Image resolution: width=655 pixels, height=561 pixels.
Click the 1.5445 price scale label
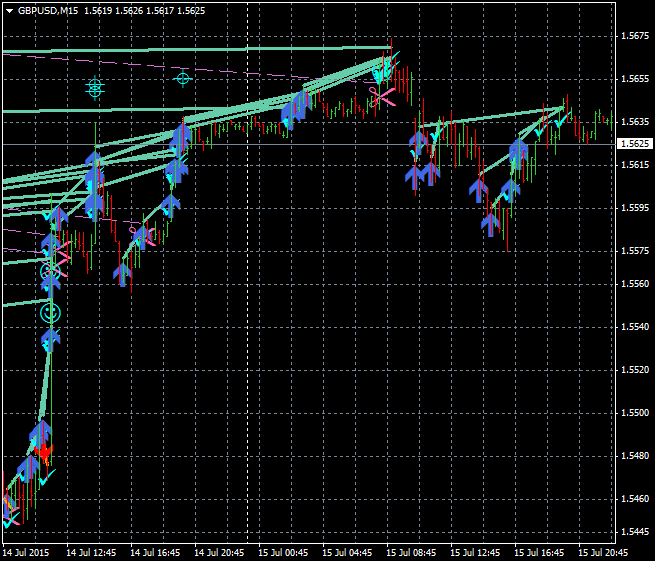point(635,532)
